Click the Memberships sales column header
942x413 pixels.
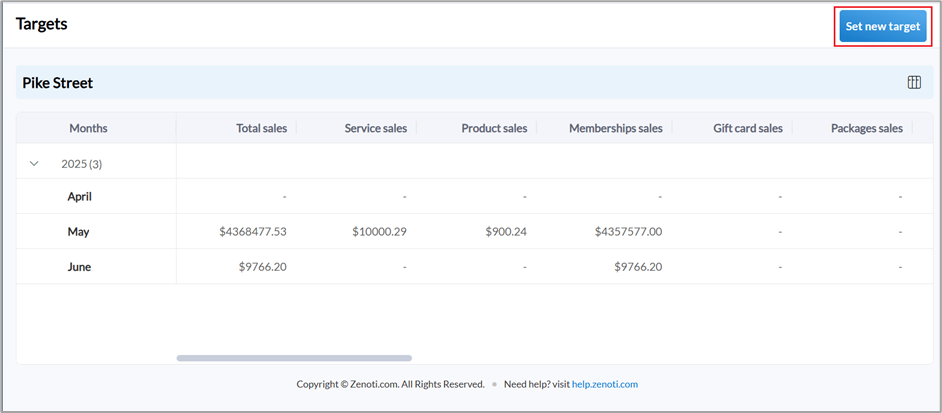tap(615, 128)
